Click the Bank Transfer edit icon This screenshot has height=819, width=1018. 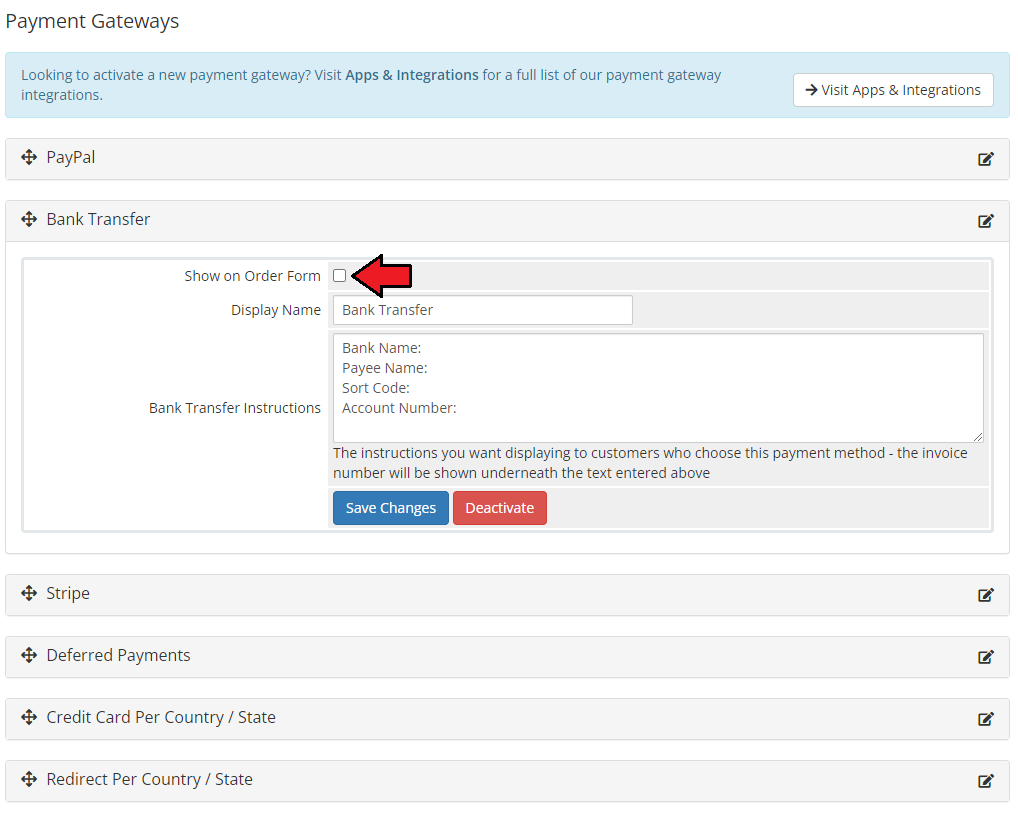coord(986,221)
